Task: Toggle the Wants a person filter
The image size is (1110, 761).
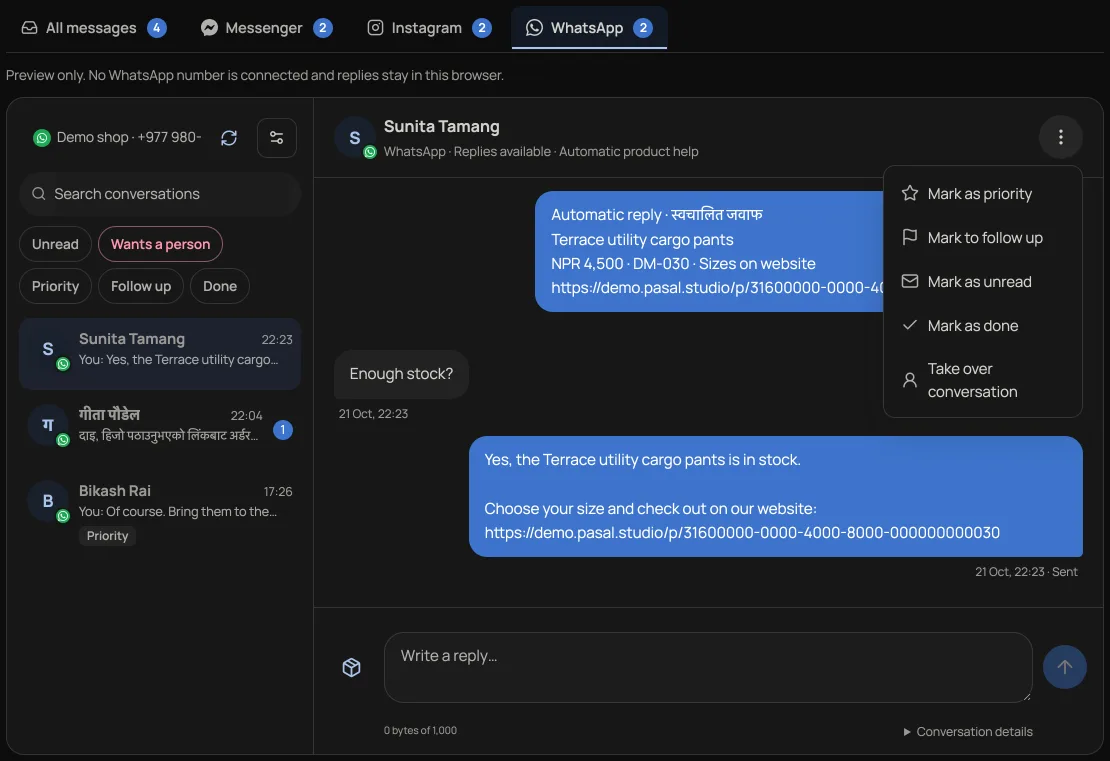Action: coord(160,244)
